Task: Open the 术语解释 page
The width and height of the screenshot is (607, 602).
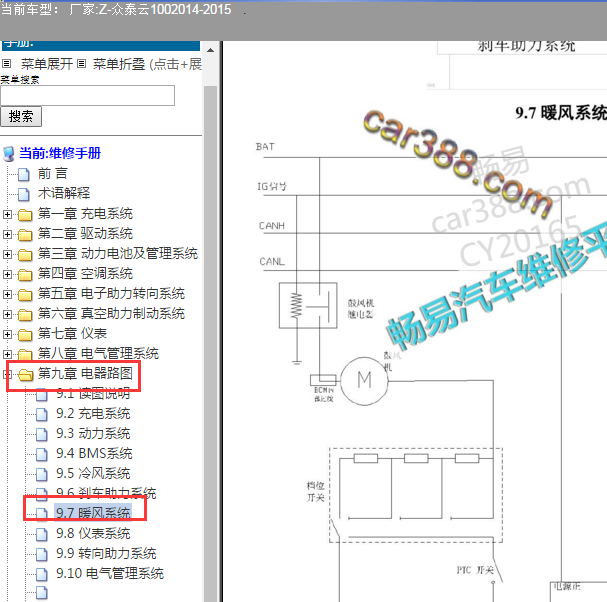Action: click(x=64, y=193)
